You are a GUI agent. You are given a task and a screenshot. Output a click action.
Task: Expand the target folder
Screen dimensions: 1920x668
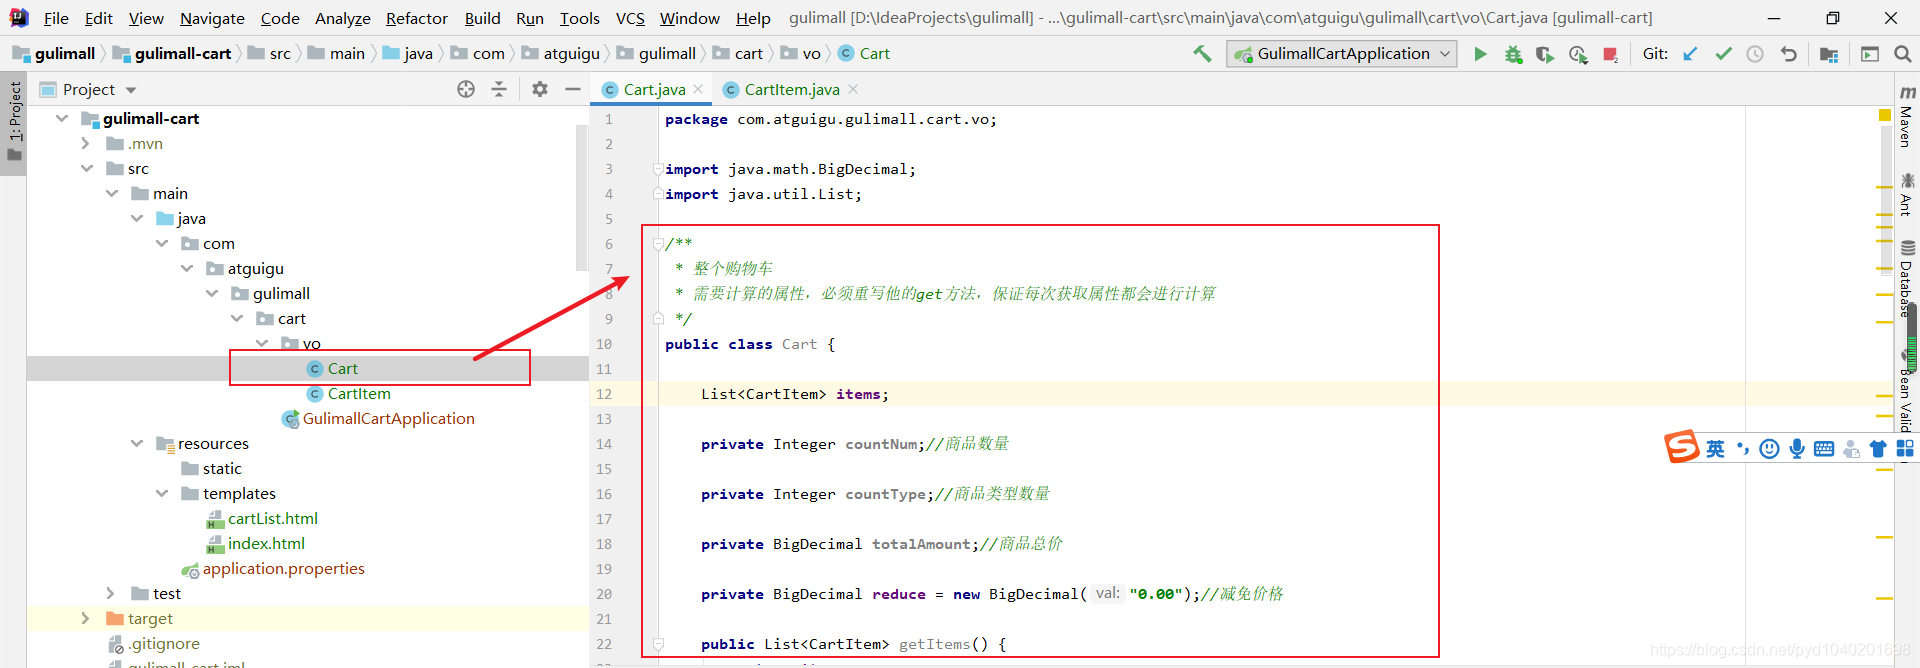pyautogui.click(x=87, y=618)
